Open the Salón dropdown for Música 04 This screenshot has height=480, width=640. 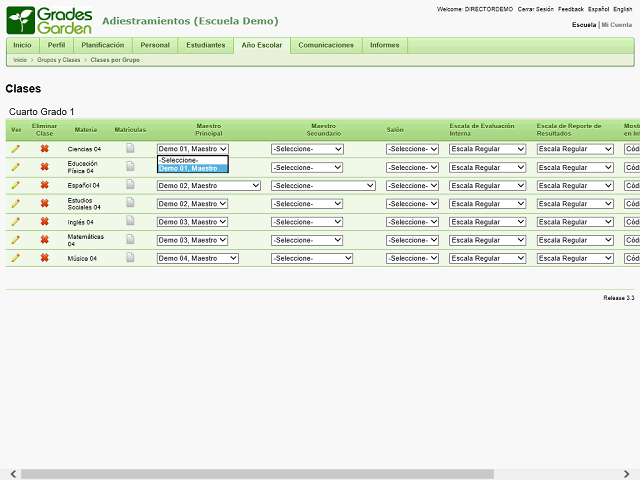412,258
